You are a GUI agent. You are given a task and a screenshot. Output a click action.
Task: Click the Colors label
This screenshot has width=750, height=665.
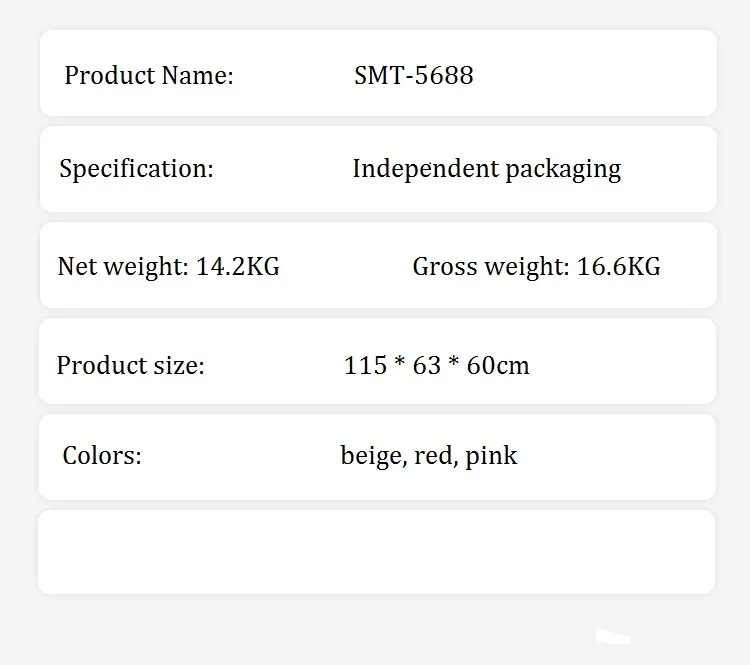tap(102, 455)
